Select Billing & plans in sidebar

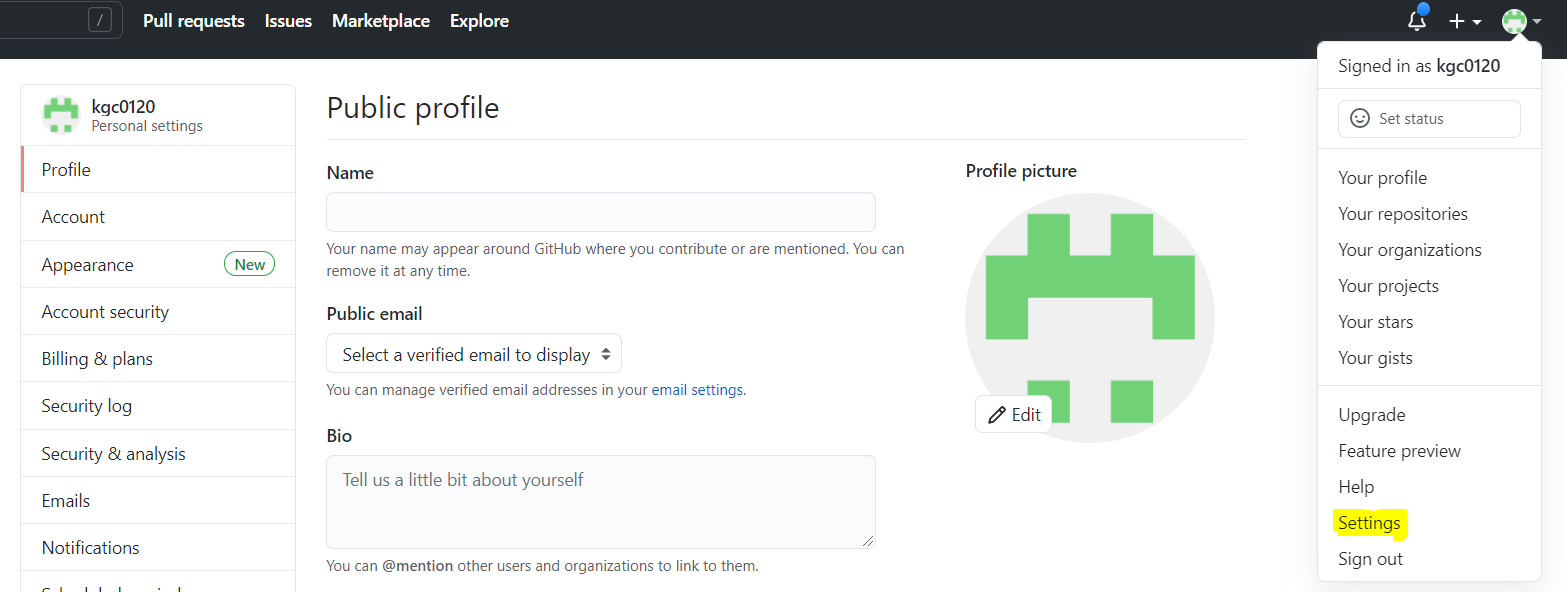158,358
